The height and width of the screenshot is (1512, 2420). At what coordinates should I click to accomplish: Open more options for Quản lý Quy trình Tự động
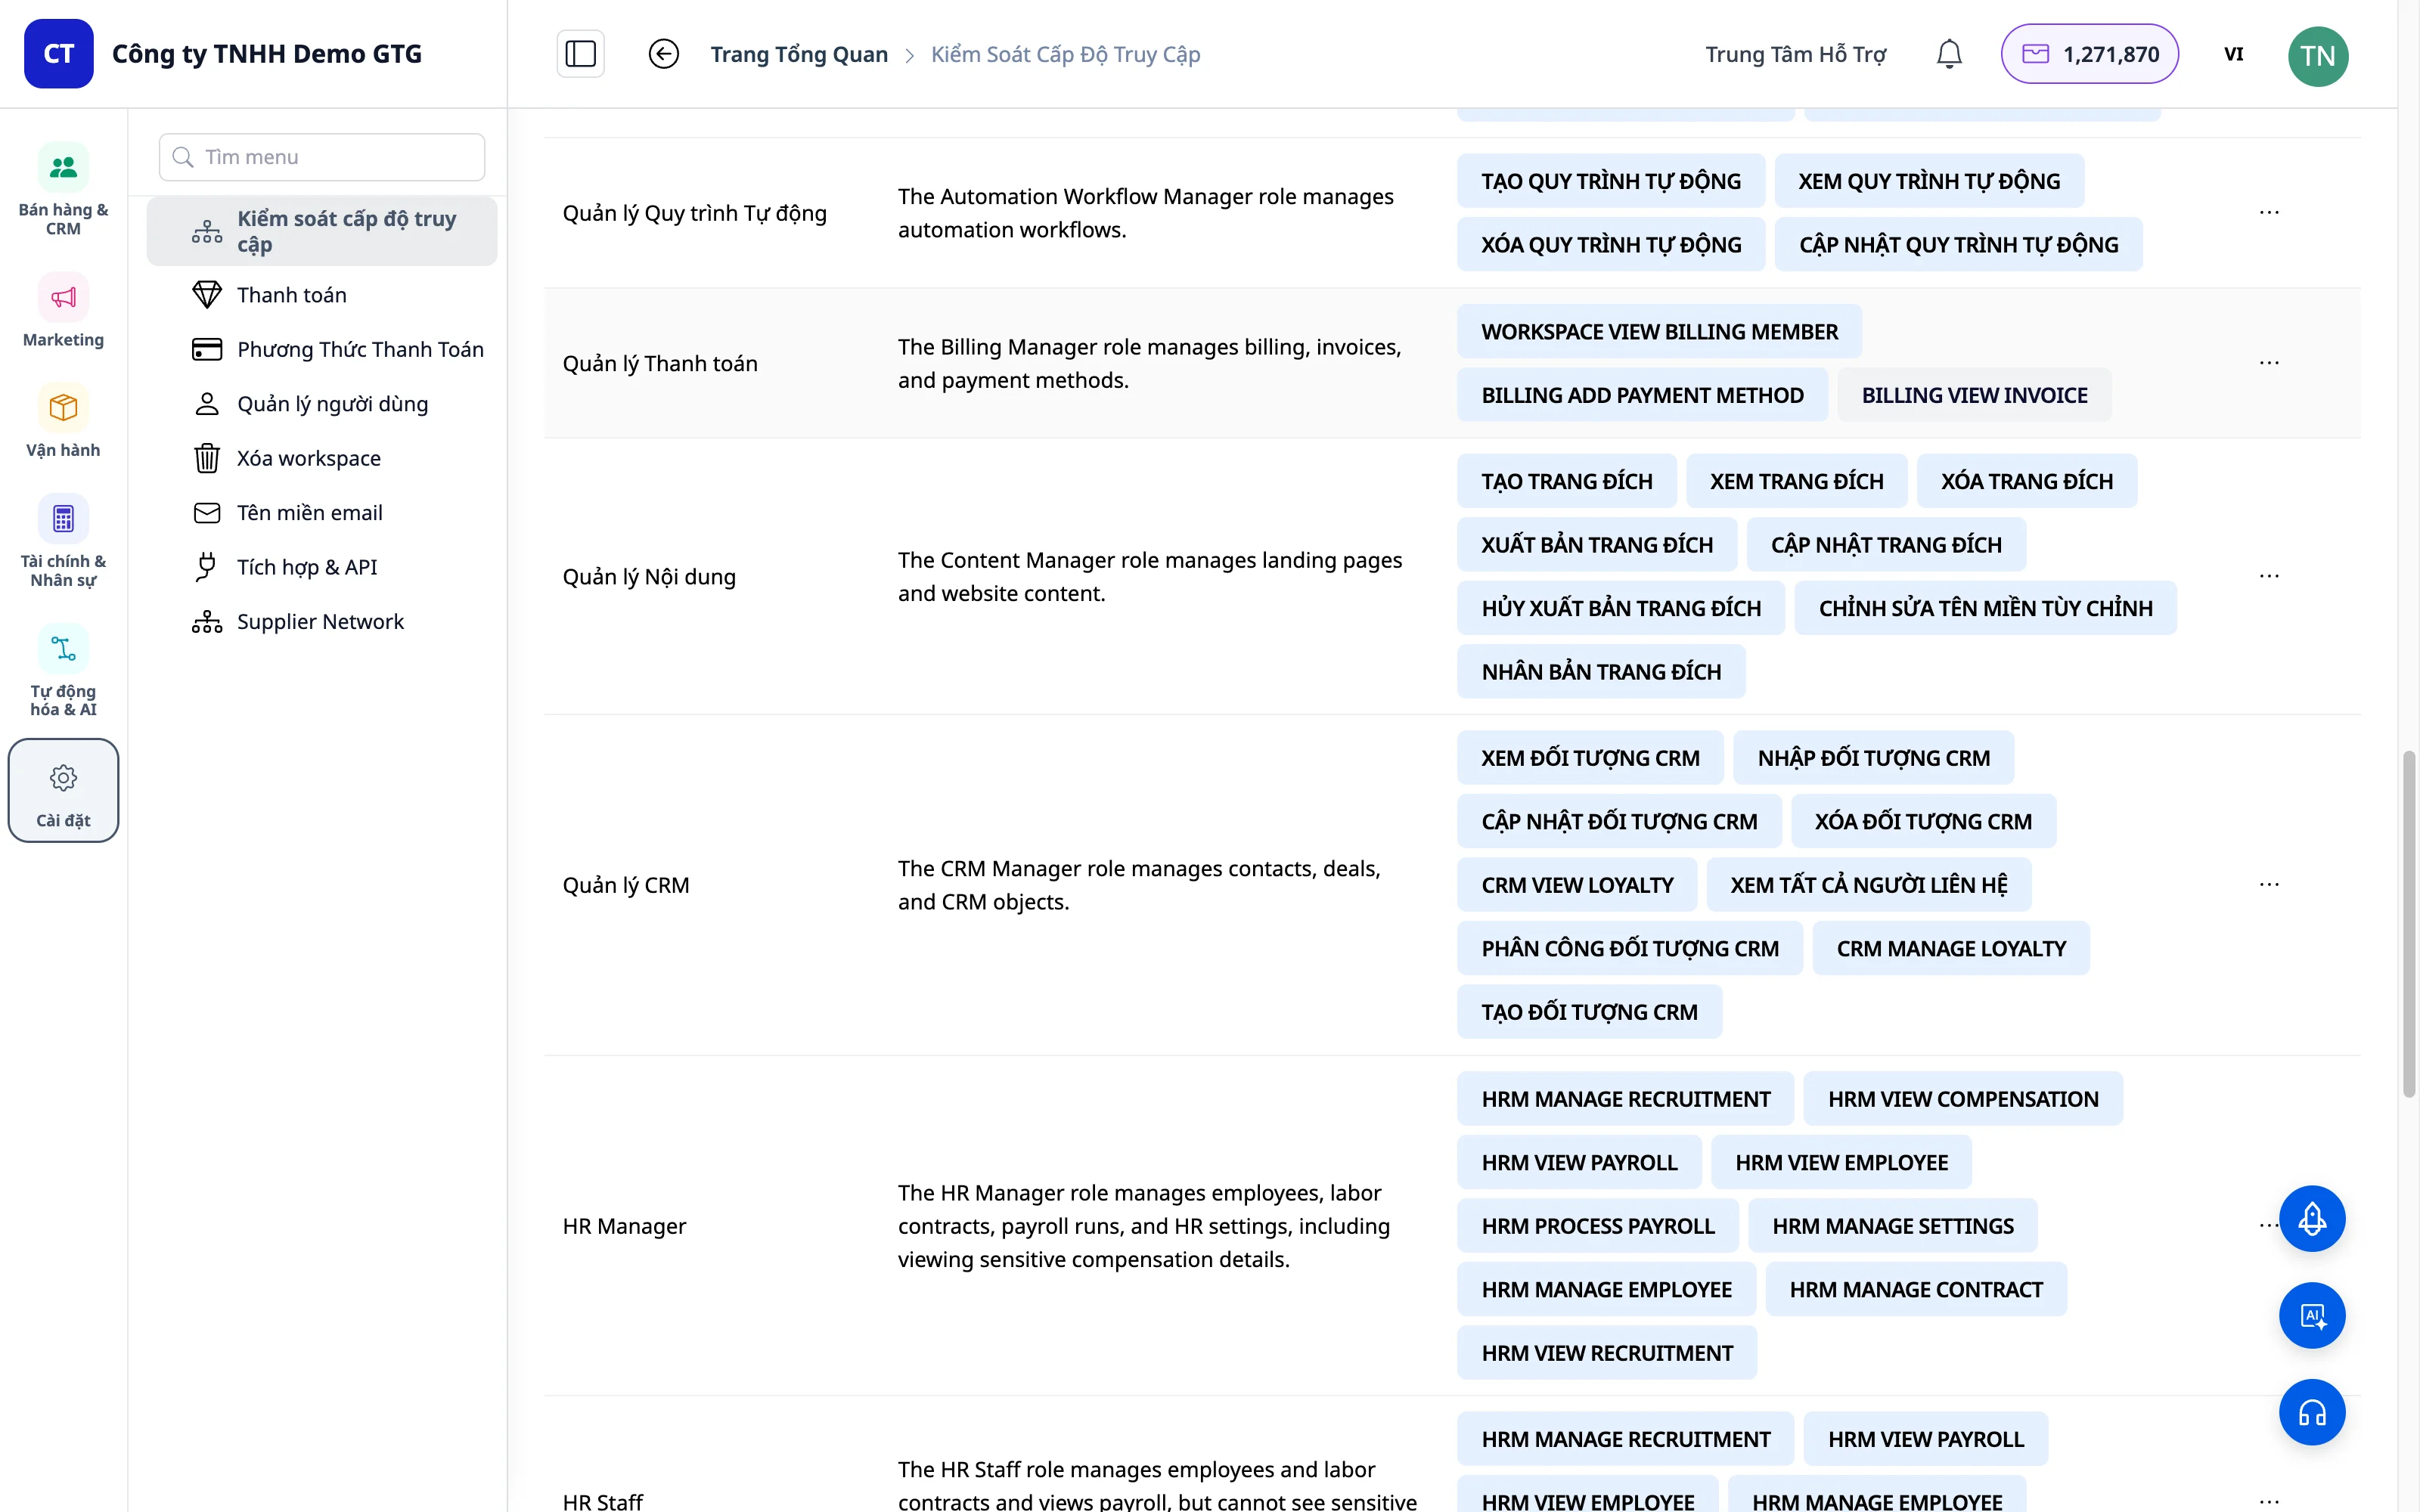tap(2269, 212)
